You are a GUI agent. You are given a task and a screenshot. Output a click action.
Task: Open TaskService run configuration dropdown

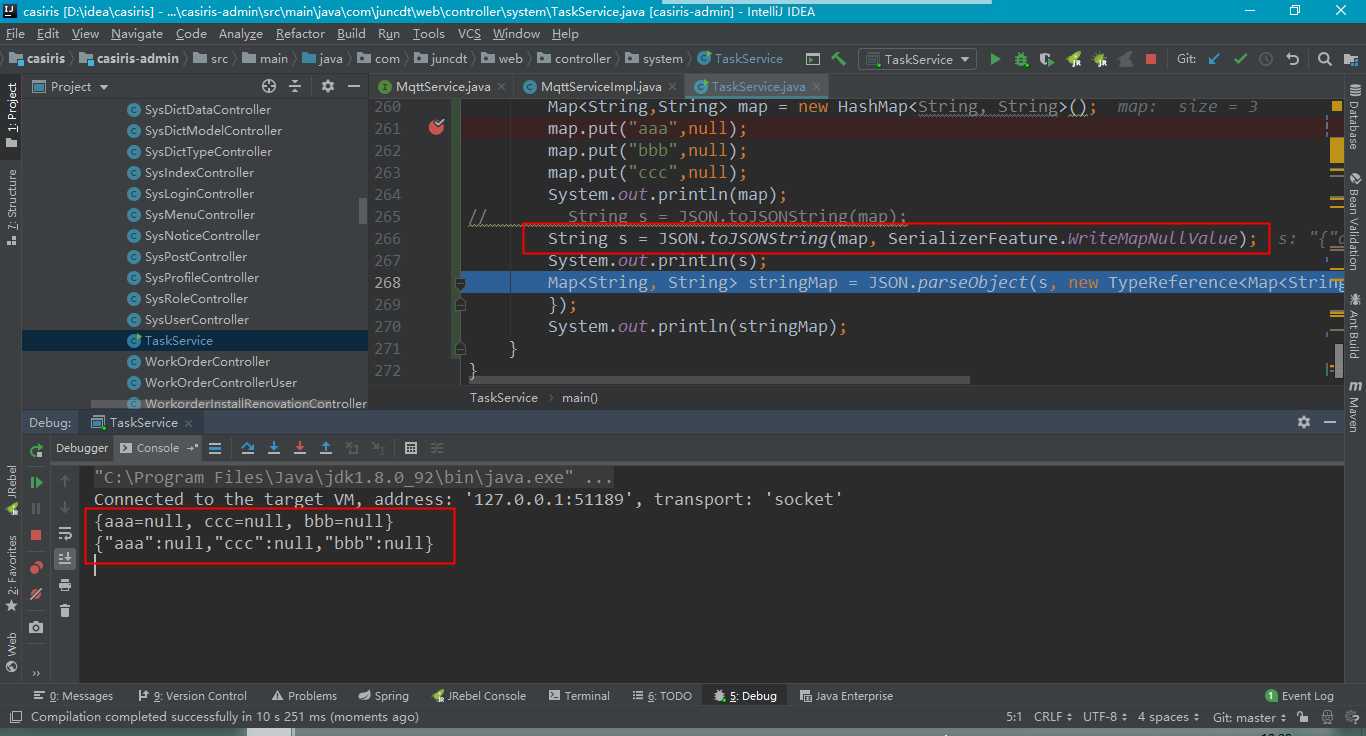917,59
